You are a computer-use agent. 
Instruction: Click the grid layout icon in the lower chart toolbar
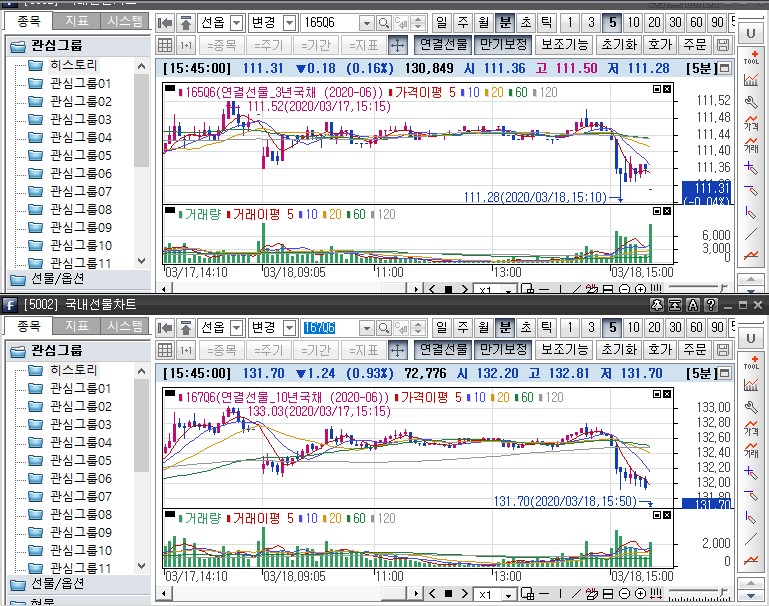coord(167,349)
